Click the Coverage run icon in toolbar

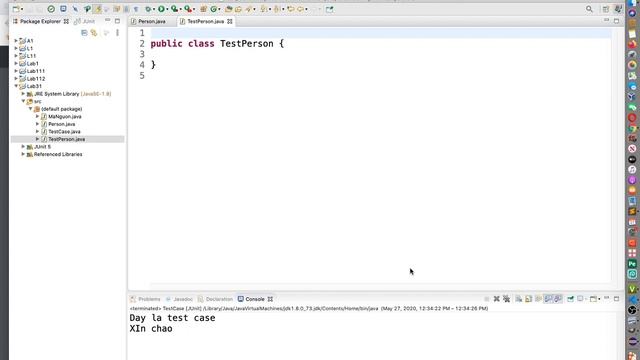(x=175, y=9)
